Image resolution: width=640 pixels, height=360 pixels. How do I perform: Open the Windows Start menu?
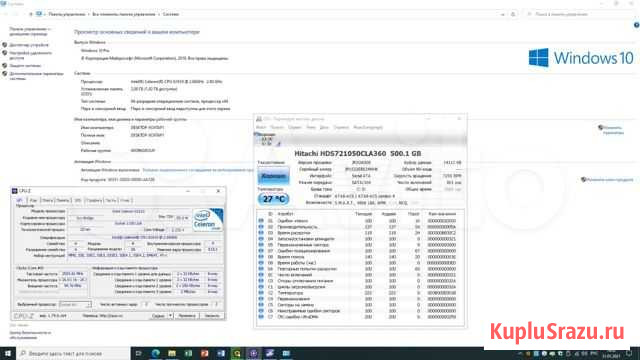(8, 353)
